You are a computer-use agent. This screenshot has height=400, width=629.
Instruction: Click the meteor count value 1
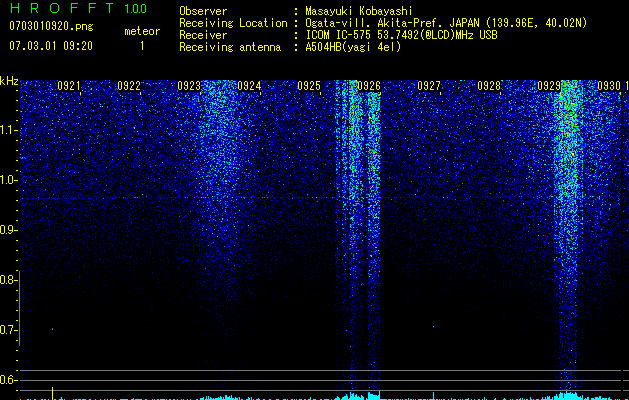click(142, 46)
